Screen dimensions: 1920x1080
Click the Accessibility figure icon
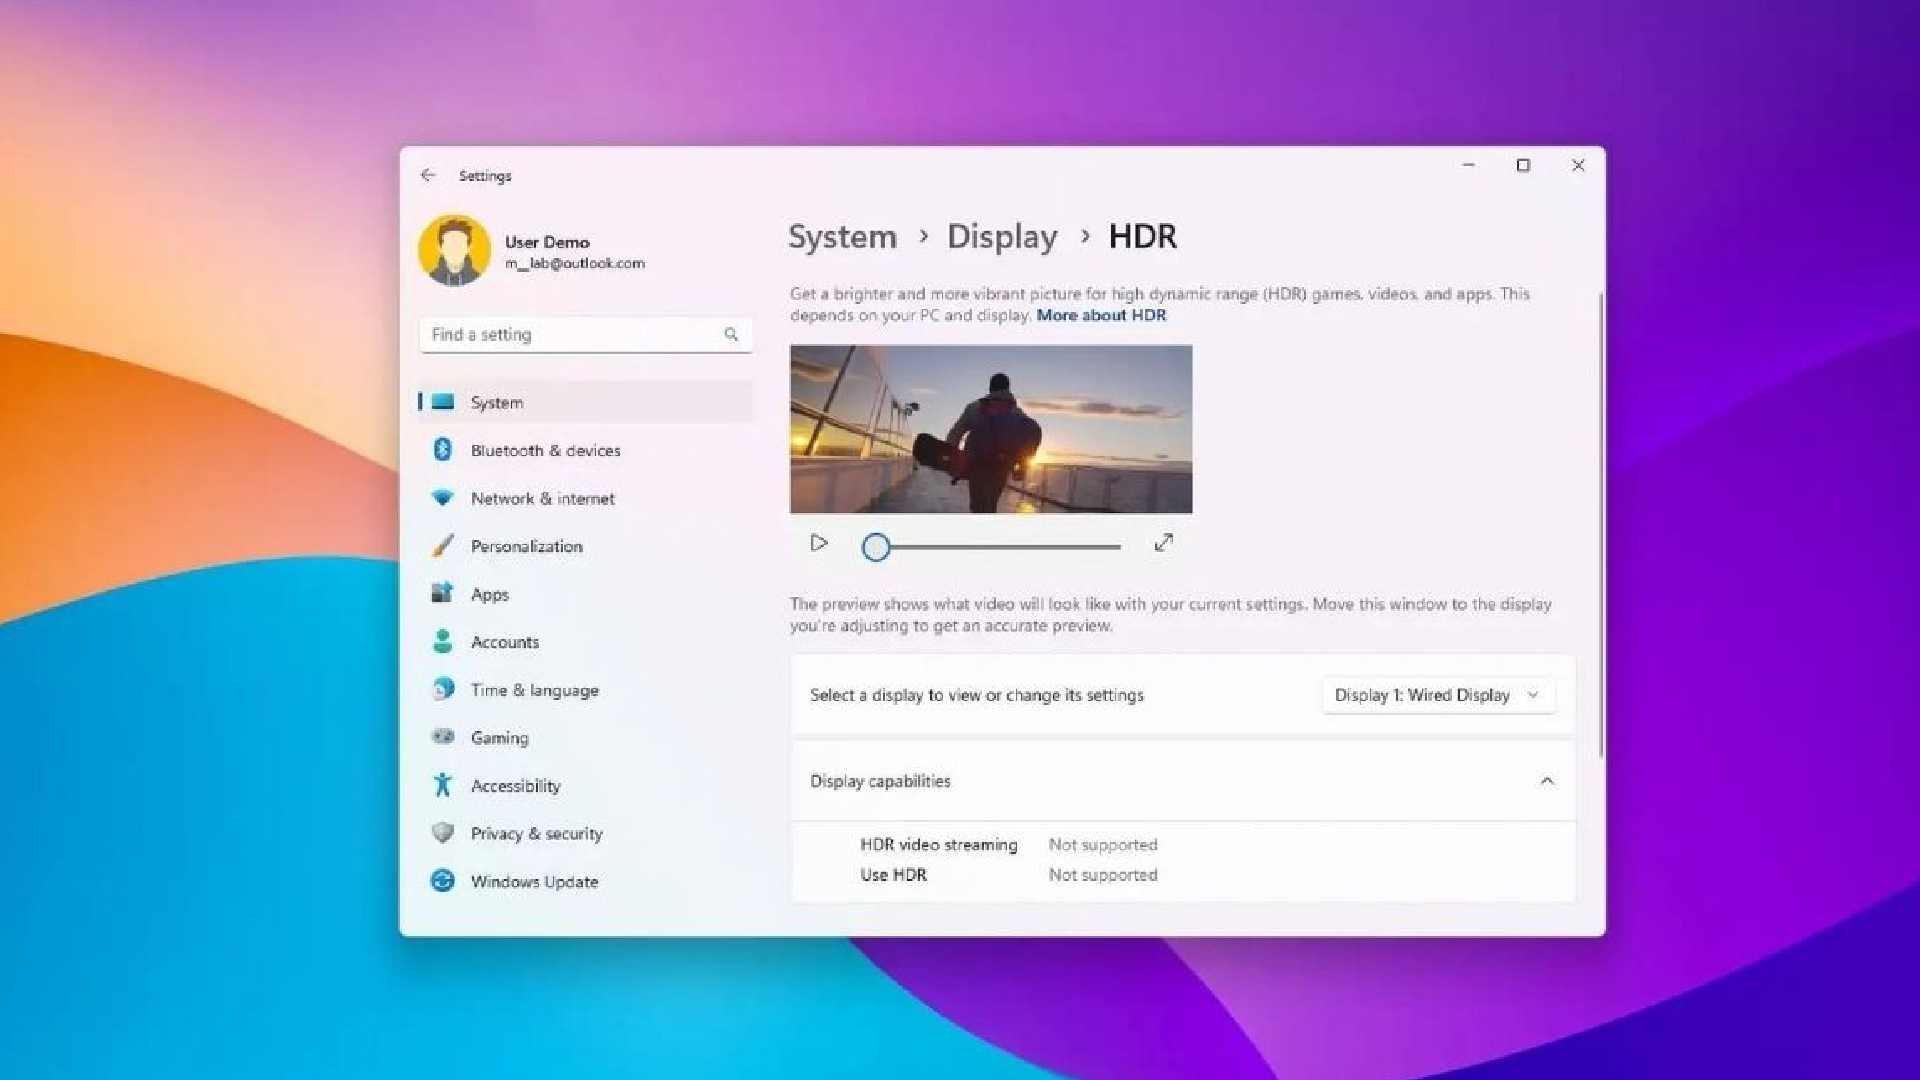coord(442,785)
